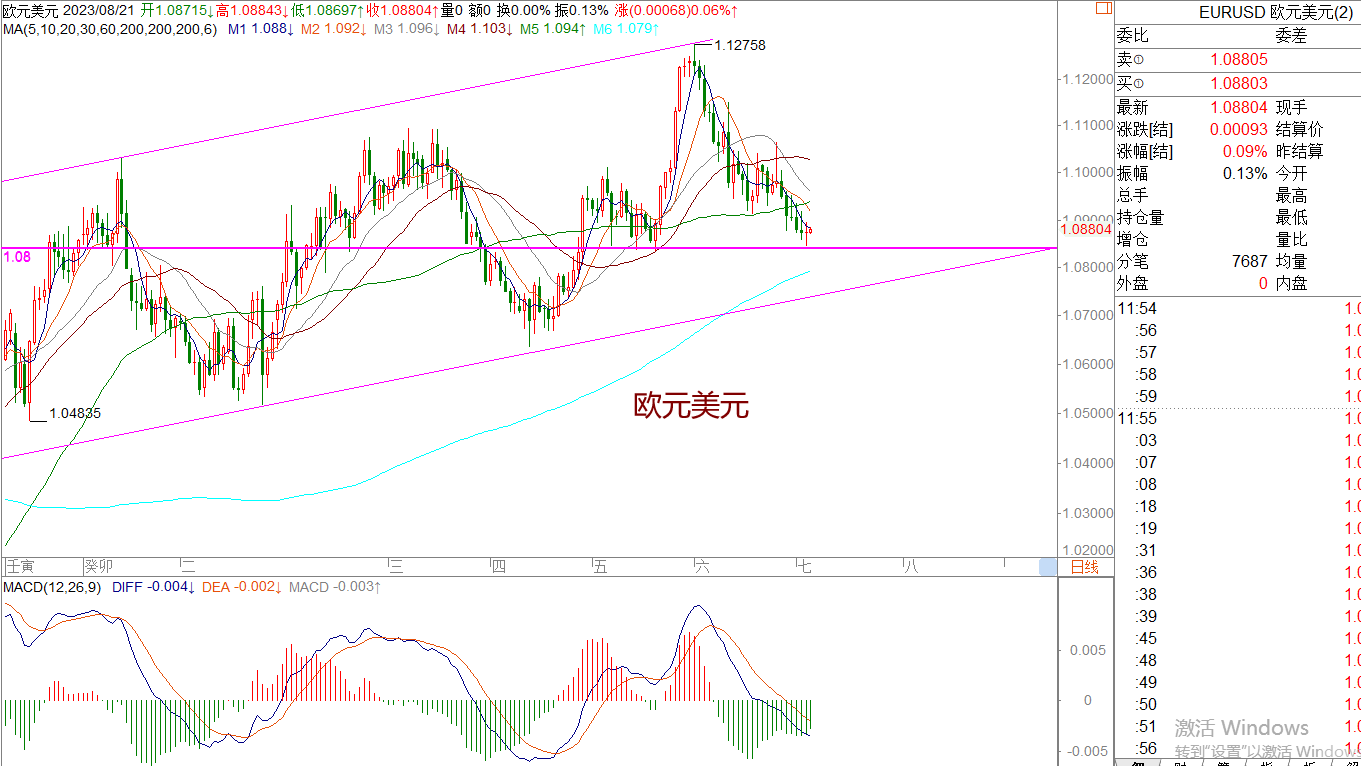Click the 结算价 label
This screenshot has width=1361, height=766.
1300,129
